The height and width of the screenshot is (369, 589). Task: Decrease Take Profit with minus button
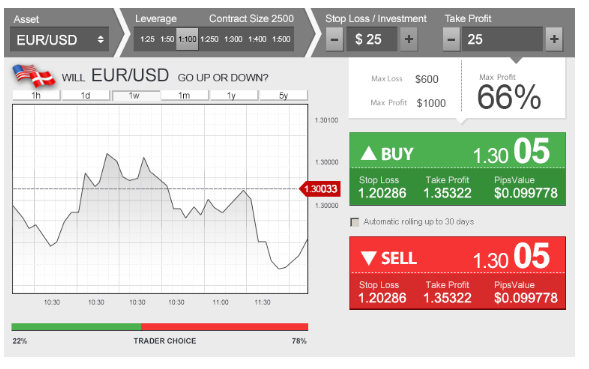tap(452, 39)
